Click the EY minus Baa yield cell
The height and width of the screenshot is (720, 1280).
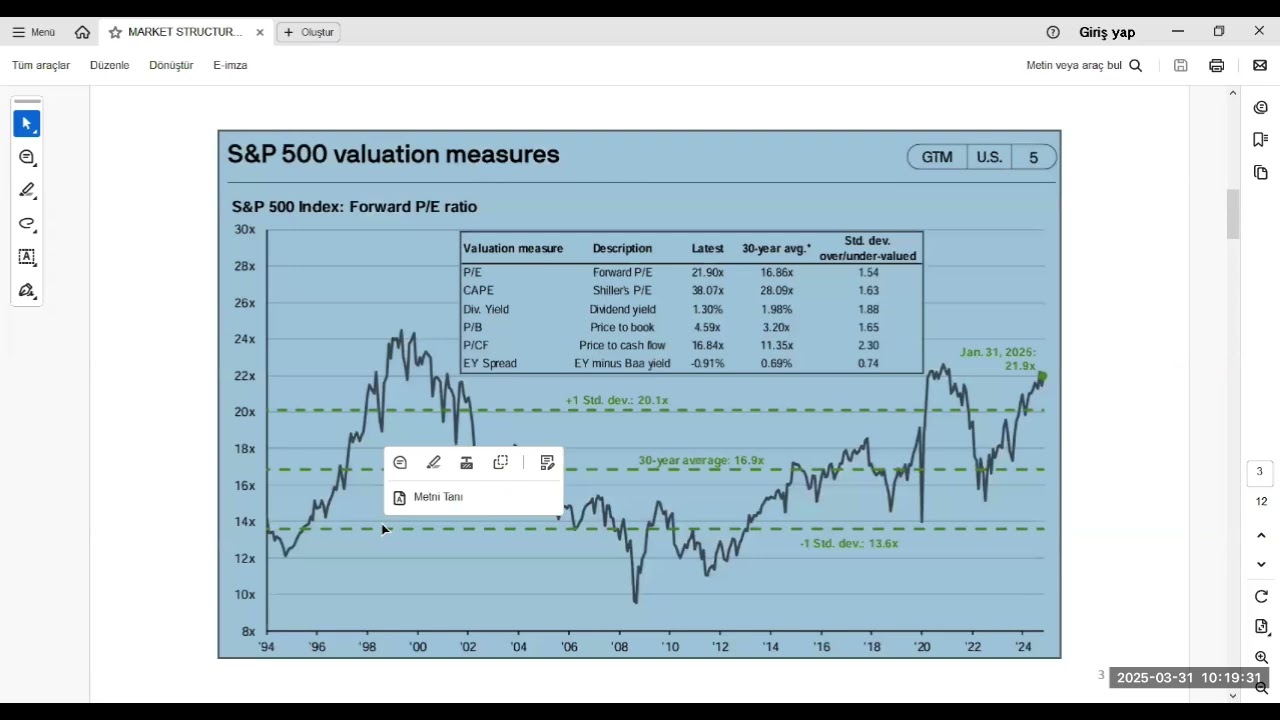[x=622, y=364]
